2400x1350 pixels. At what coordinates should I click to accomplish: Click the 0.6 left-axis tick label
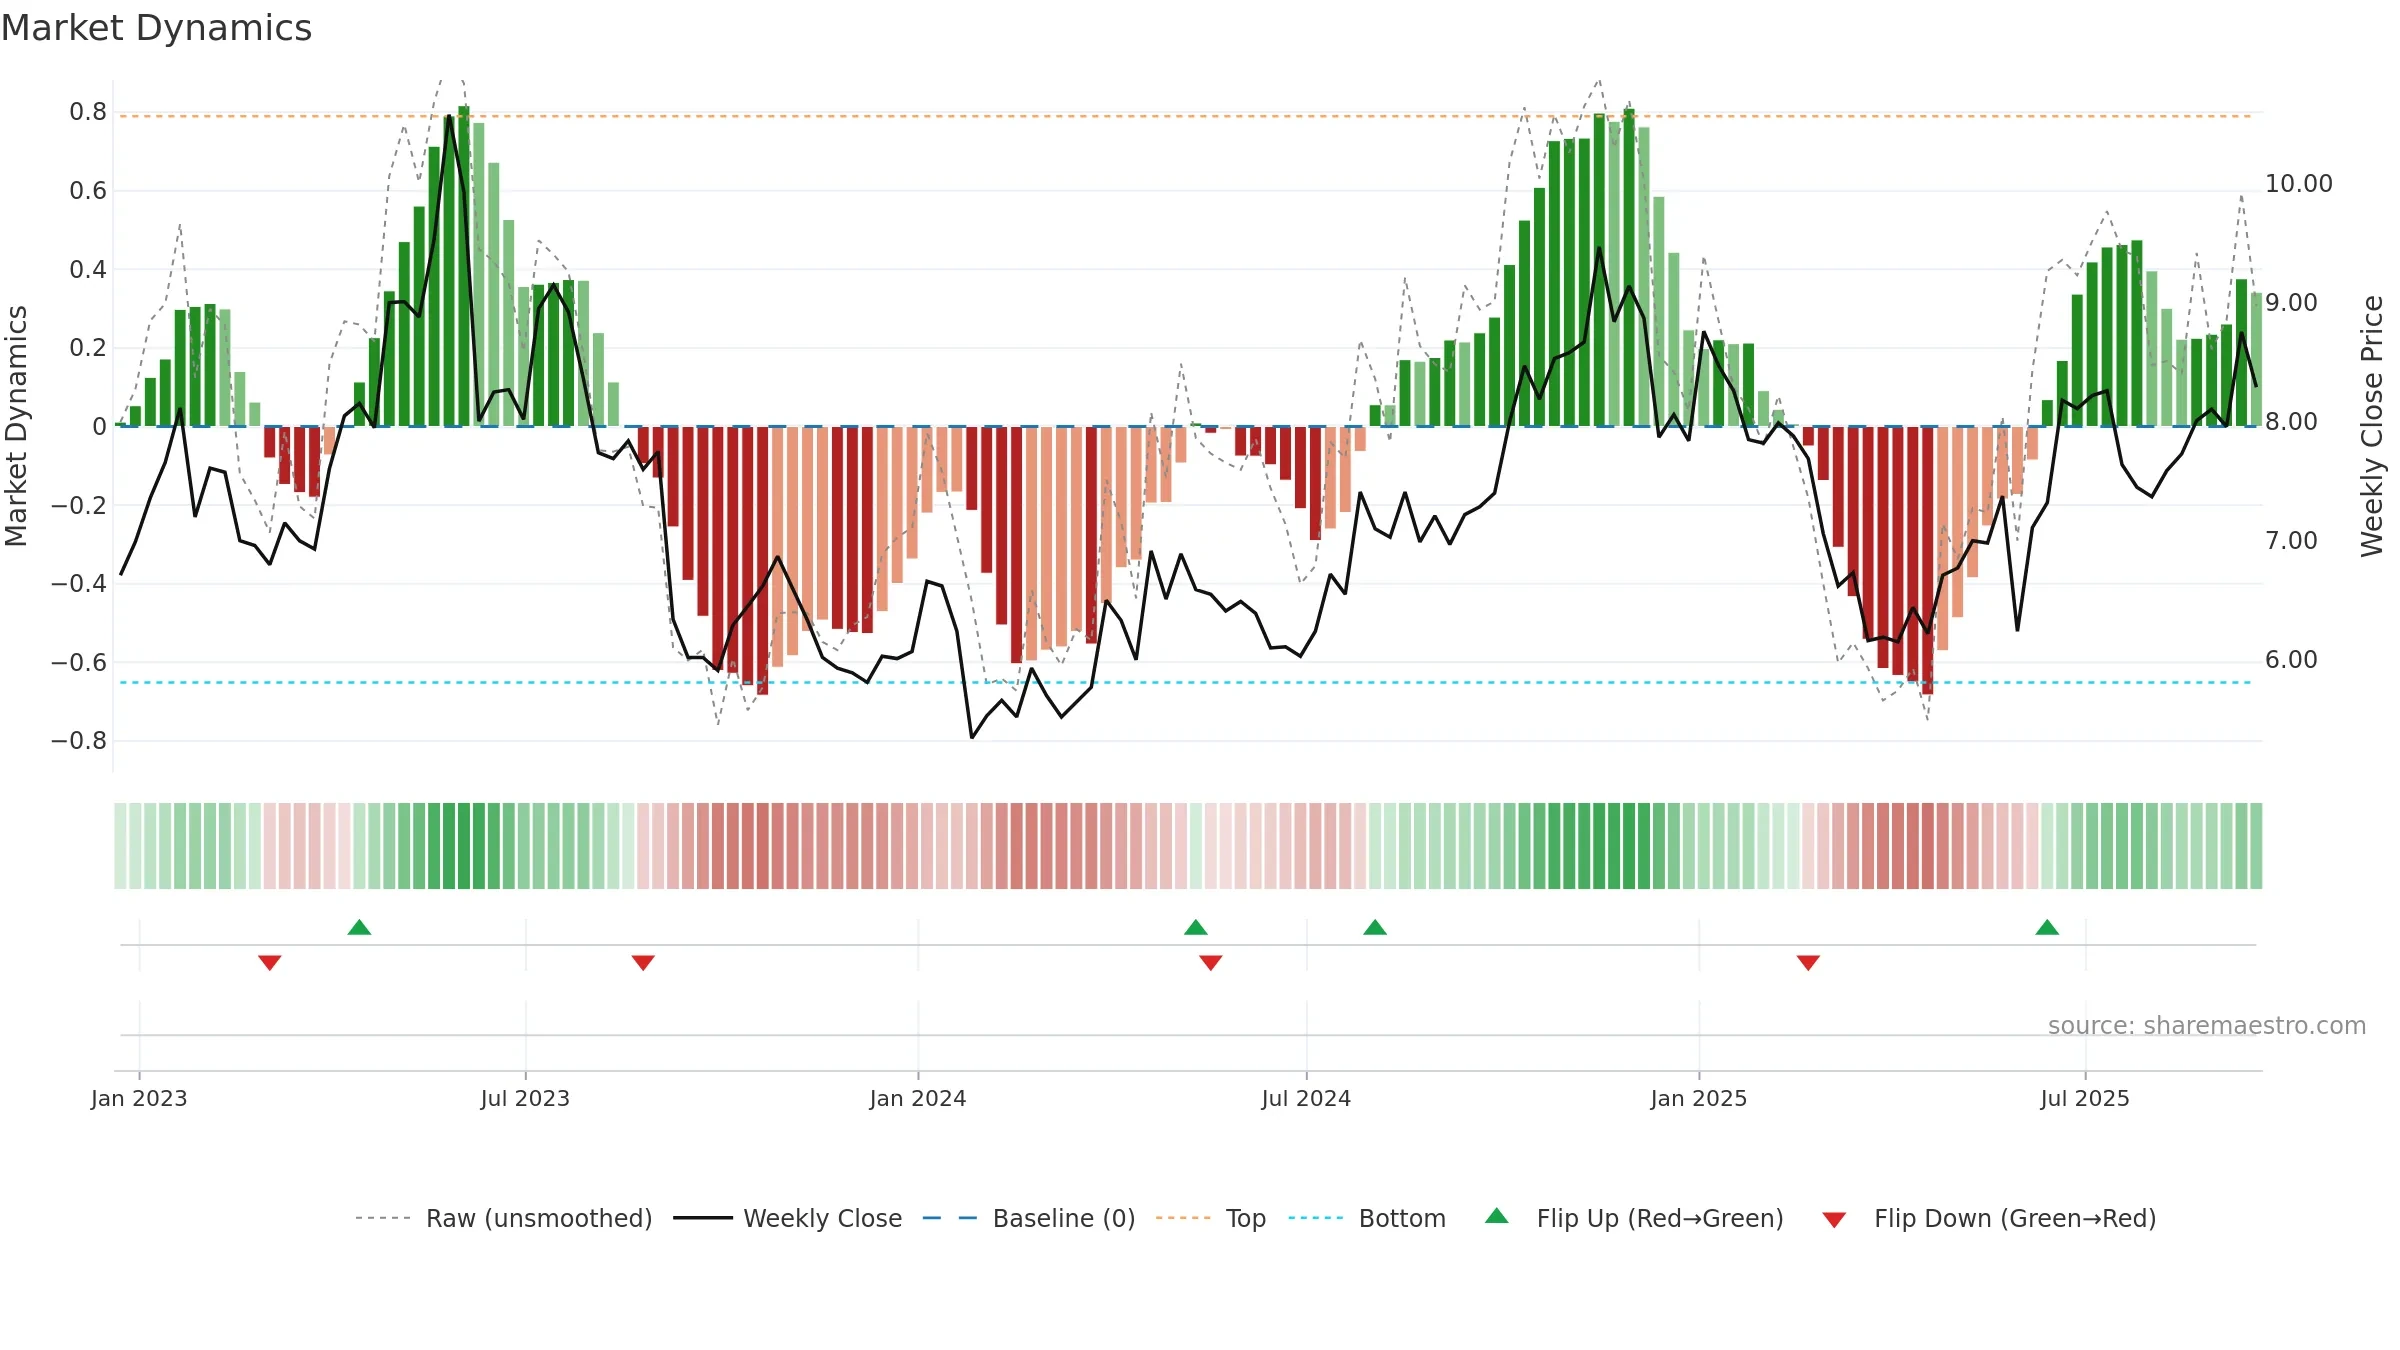tap(88, 191)
